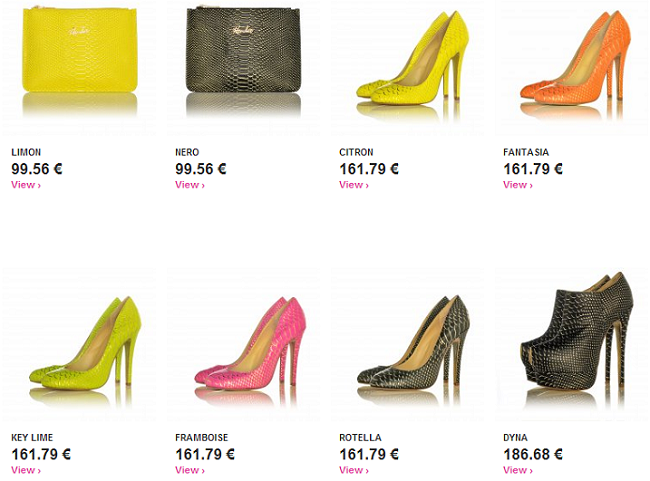
Task: Click View link under NERO
Action: 190,185
